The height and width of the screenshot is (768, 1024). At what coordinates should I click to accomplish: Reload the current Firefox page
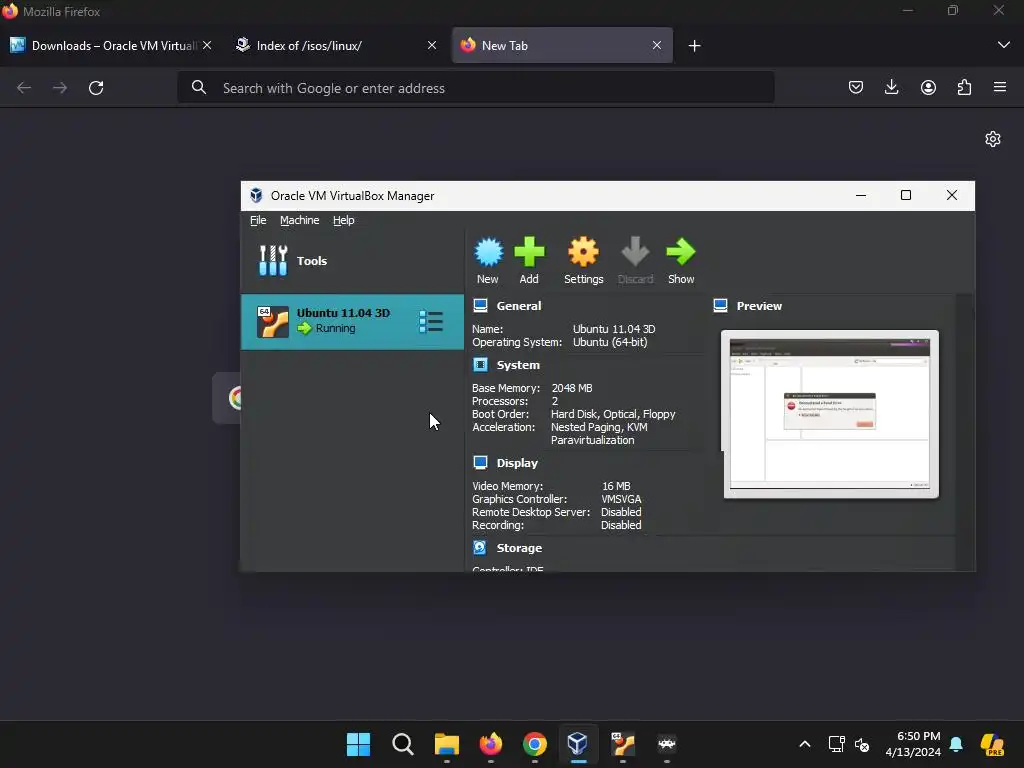click(x=96, y=88)
